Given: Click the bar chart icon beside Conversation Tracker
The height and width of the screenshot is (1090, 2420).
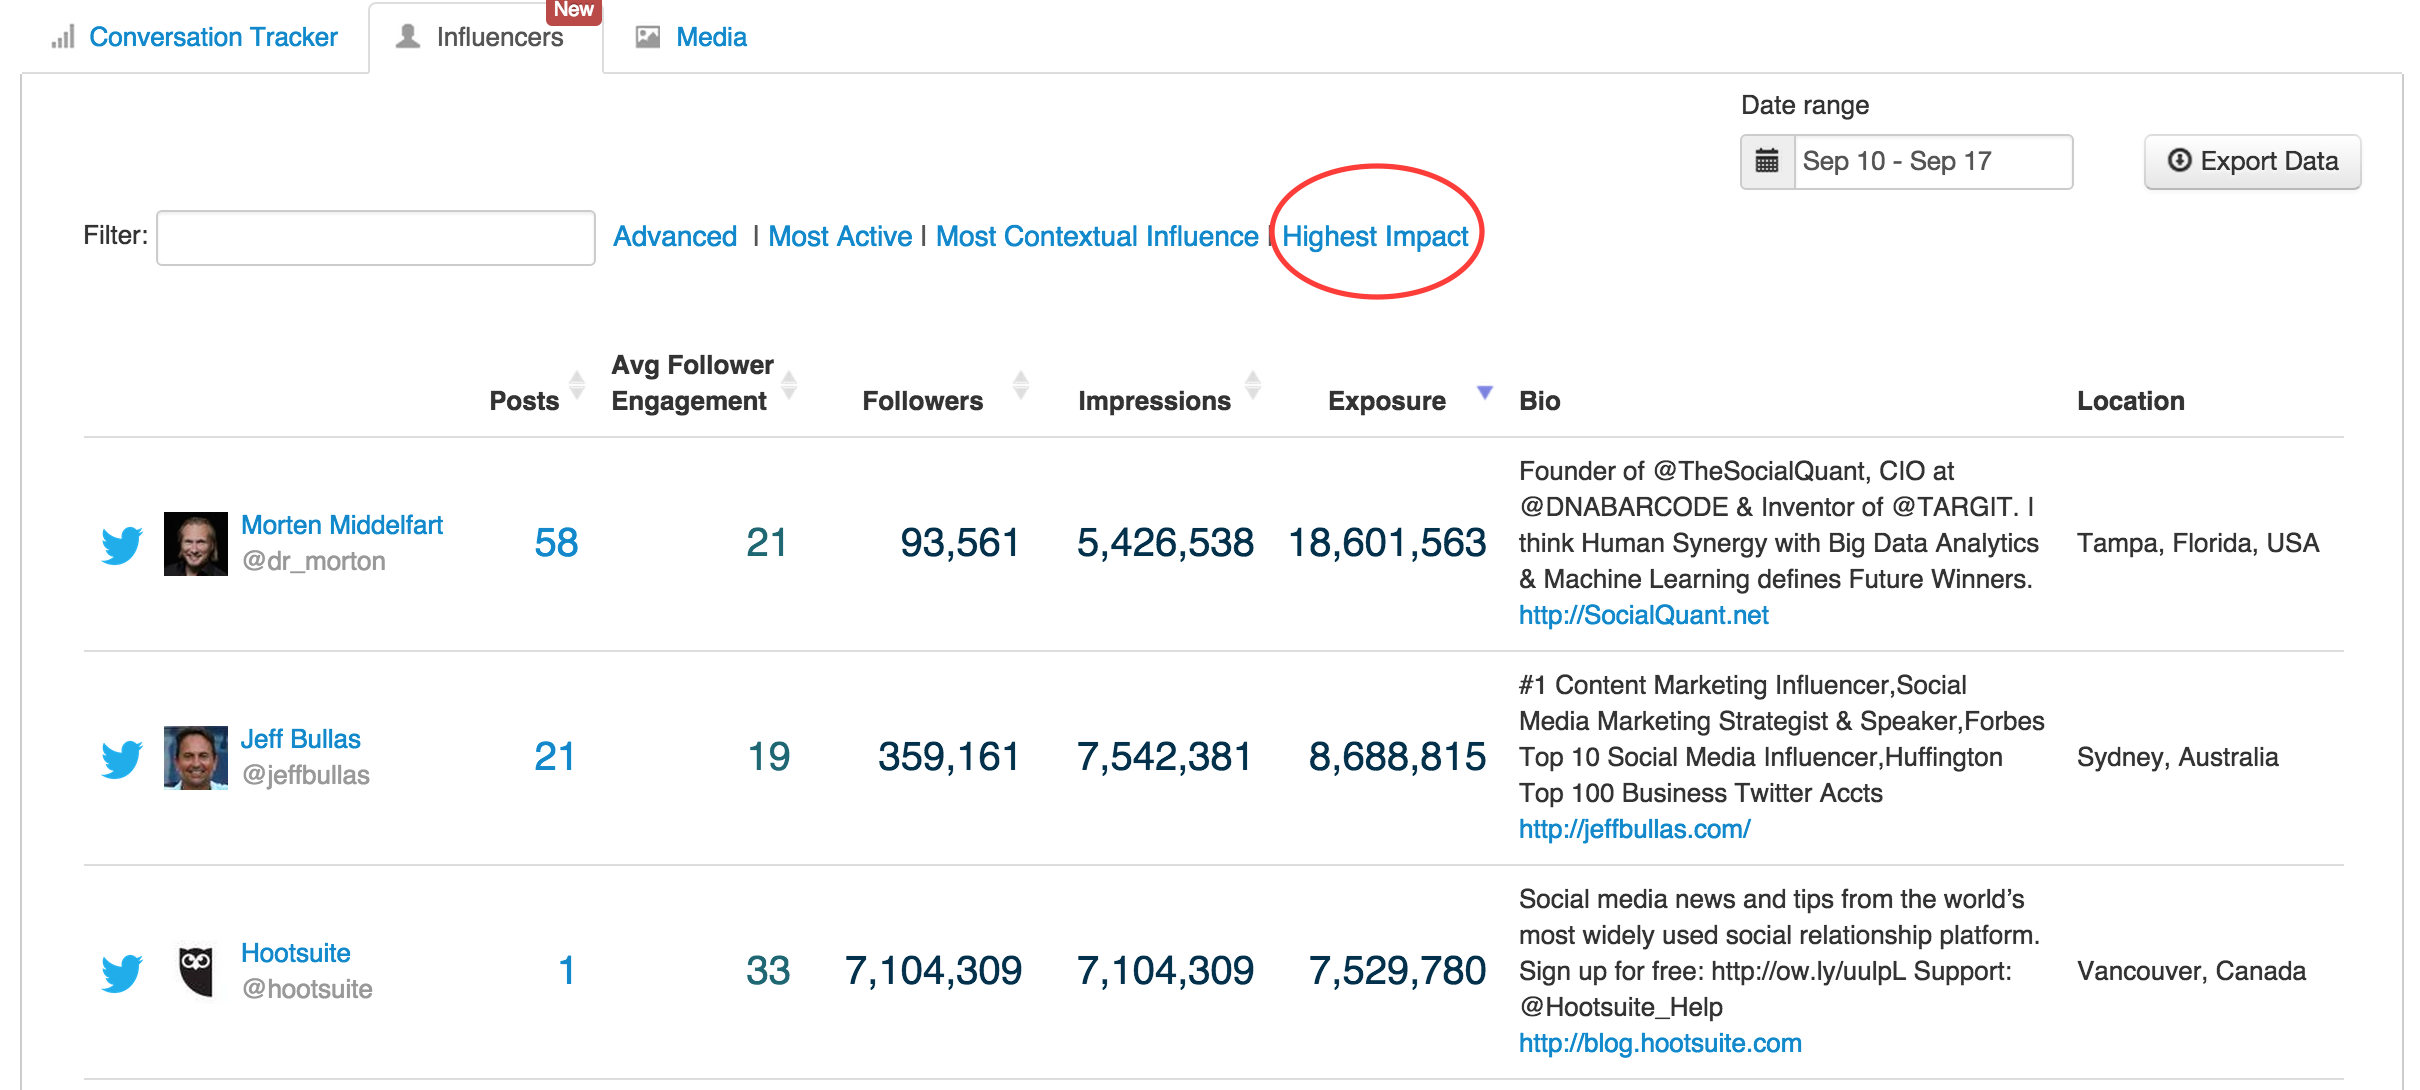Looking at the screenshot, I should (63, 37).
